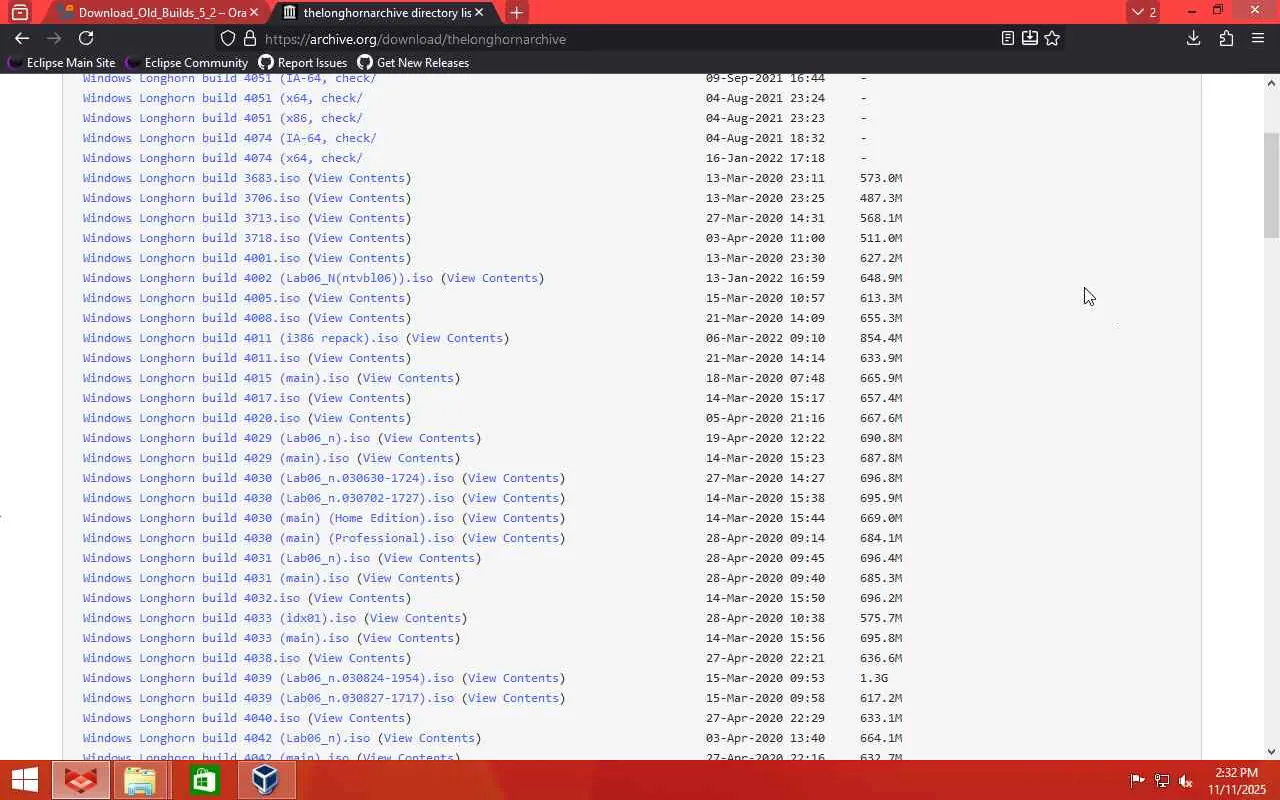Open the browser application hamburger menu
This screenshot has width=1280, height=800.
pos(1258,38)
